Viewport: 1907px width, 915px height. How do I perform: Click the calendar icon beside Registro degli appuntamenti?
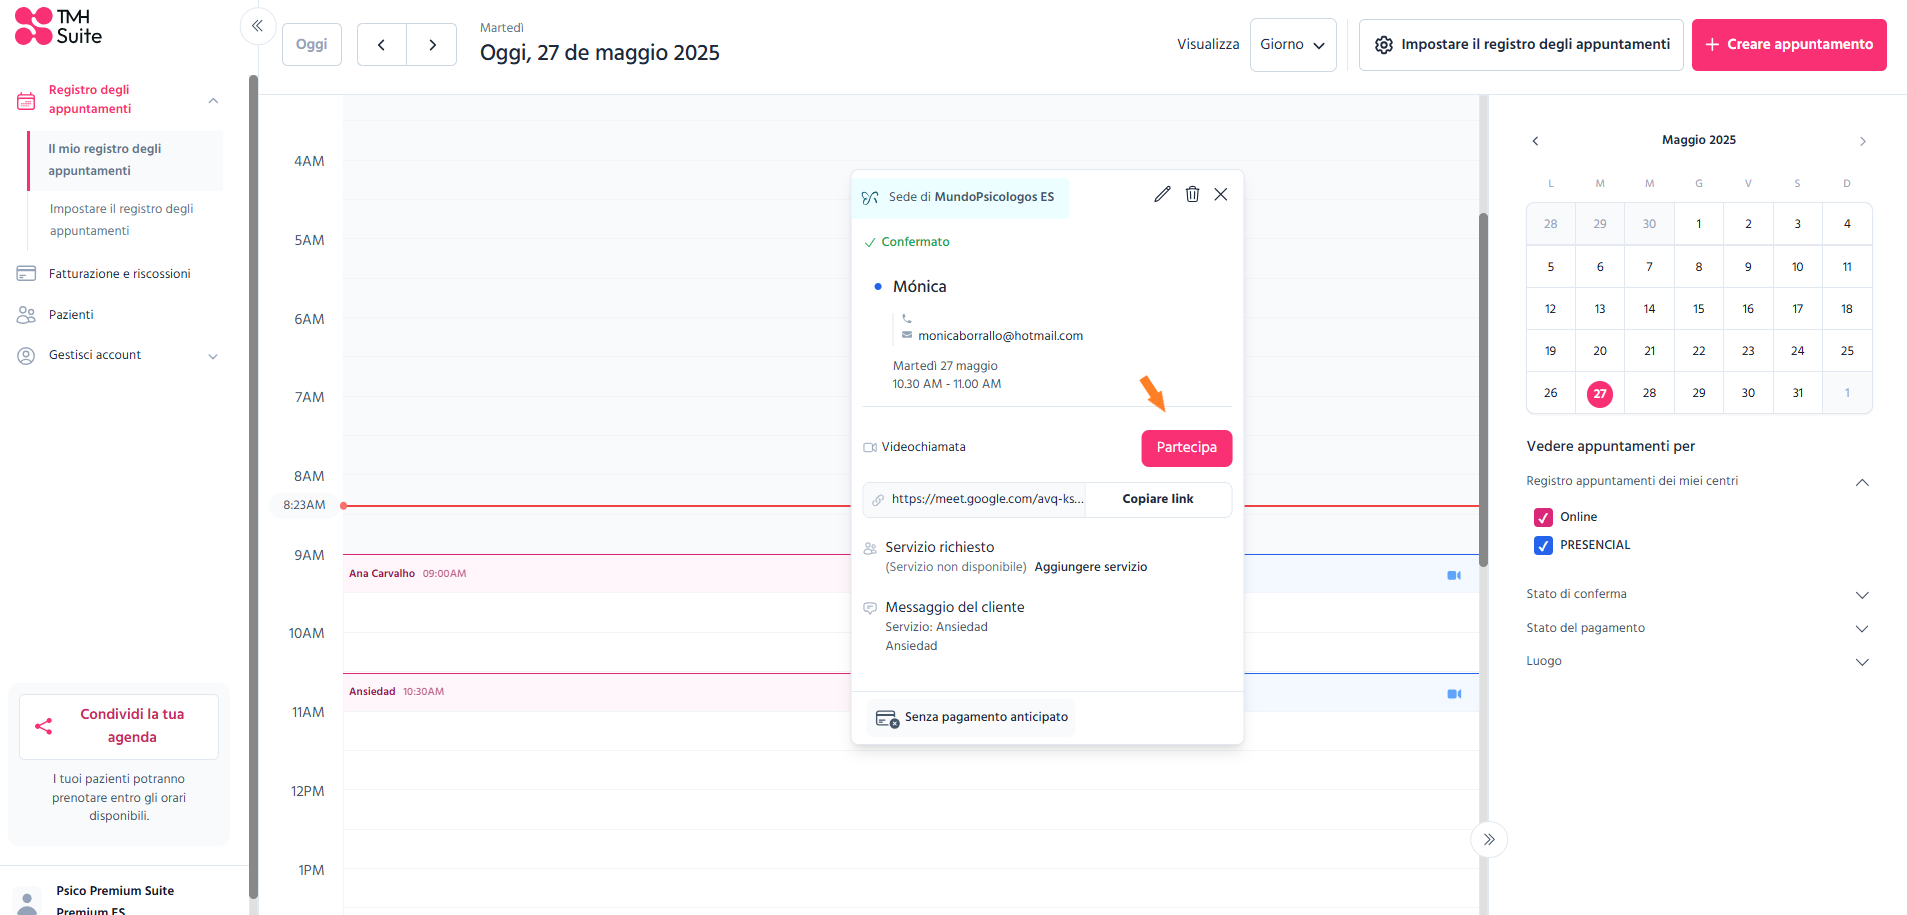[x=26, y=101]
